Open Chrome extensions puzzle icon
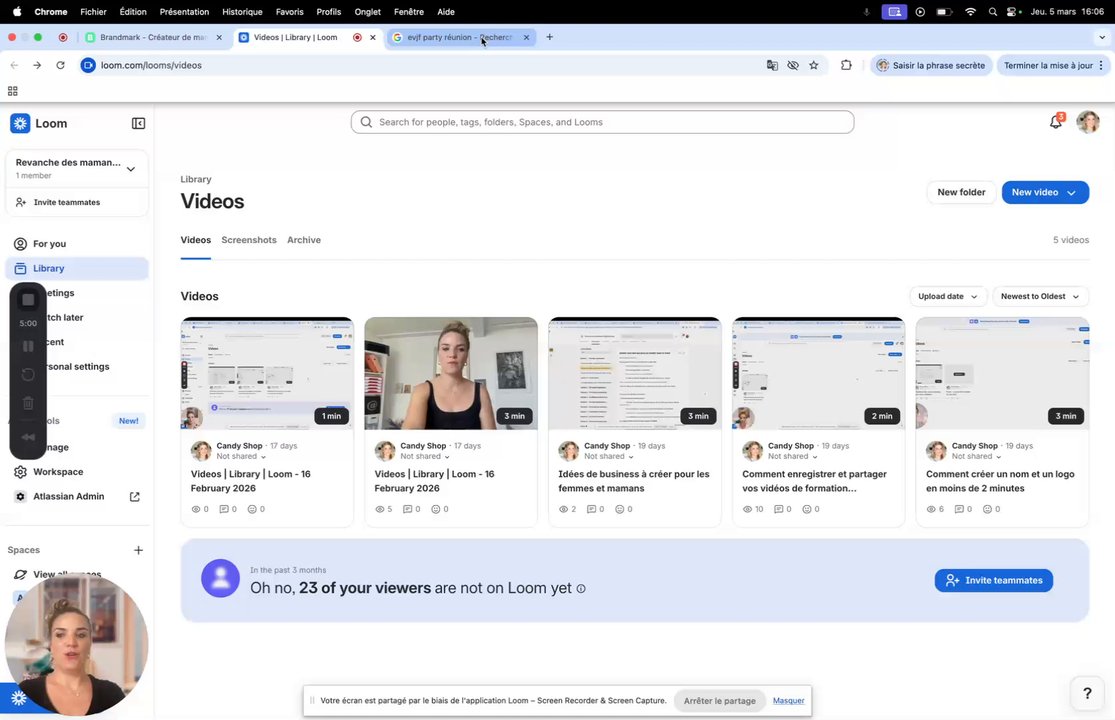This screenshot has width=1115, height=720. (845, 65)
